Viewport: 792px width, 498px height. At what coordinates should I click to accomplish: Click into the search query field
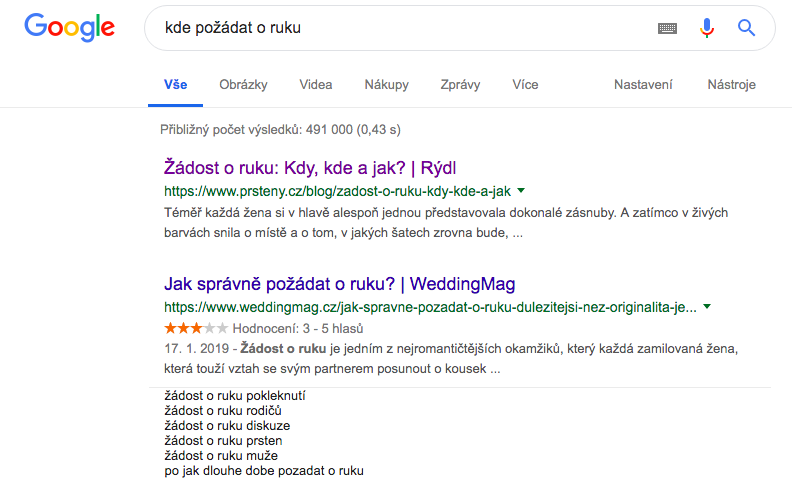(x=404, y=28)
